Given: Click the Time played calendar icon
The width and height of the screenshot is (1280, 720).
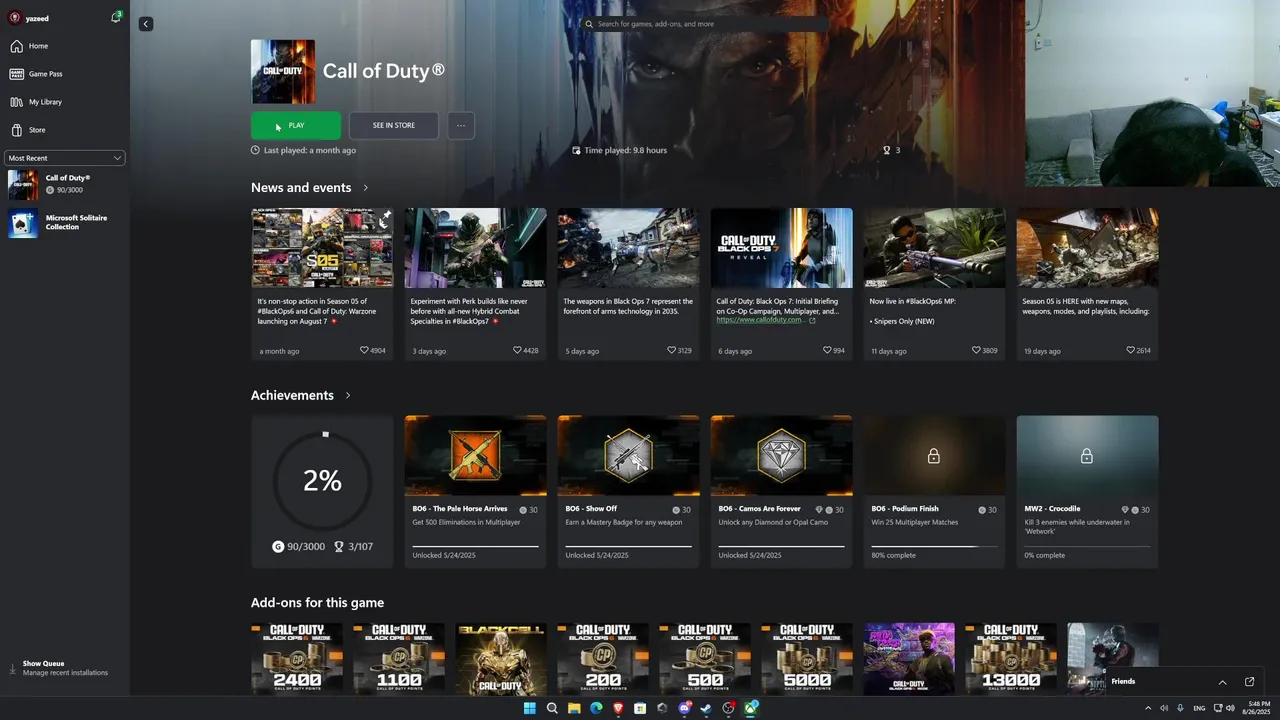Looking at the screenshot, I should pos(576,150).
